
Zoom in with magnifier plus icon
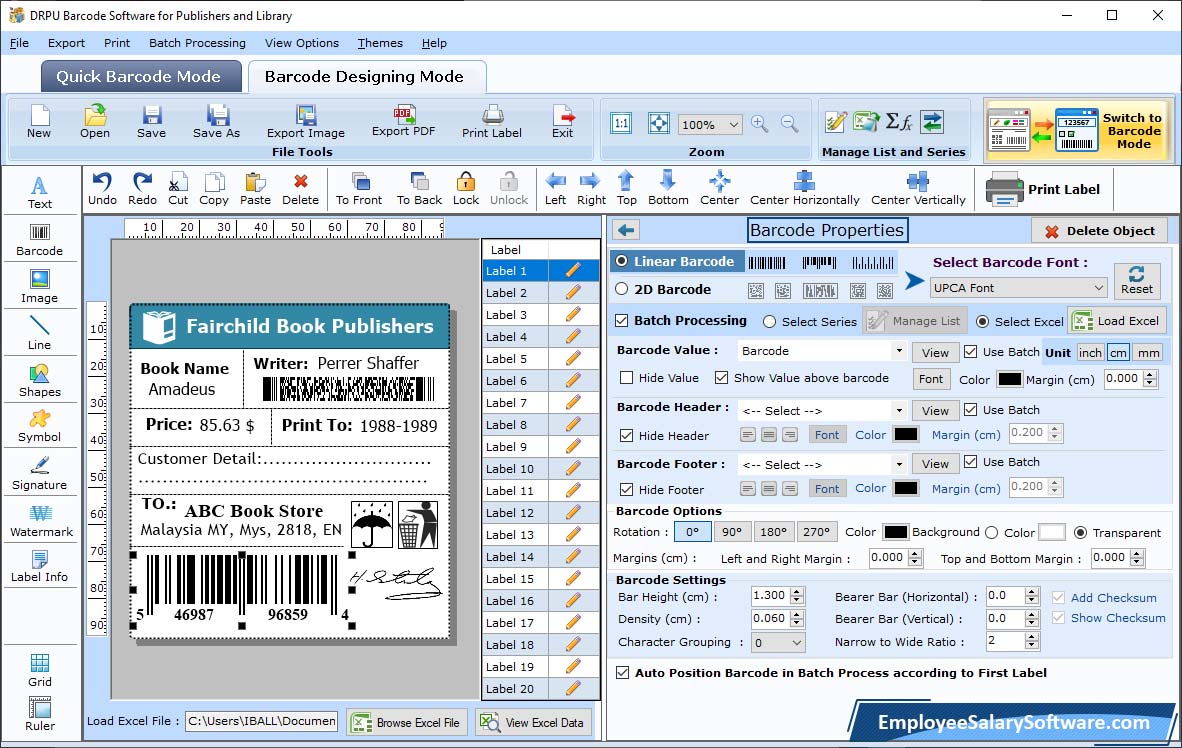(x=760, y=124)
